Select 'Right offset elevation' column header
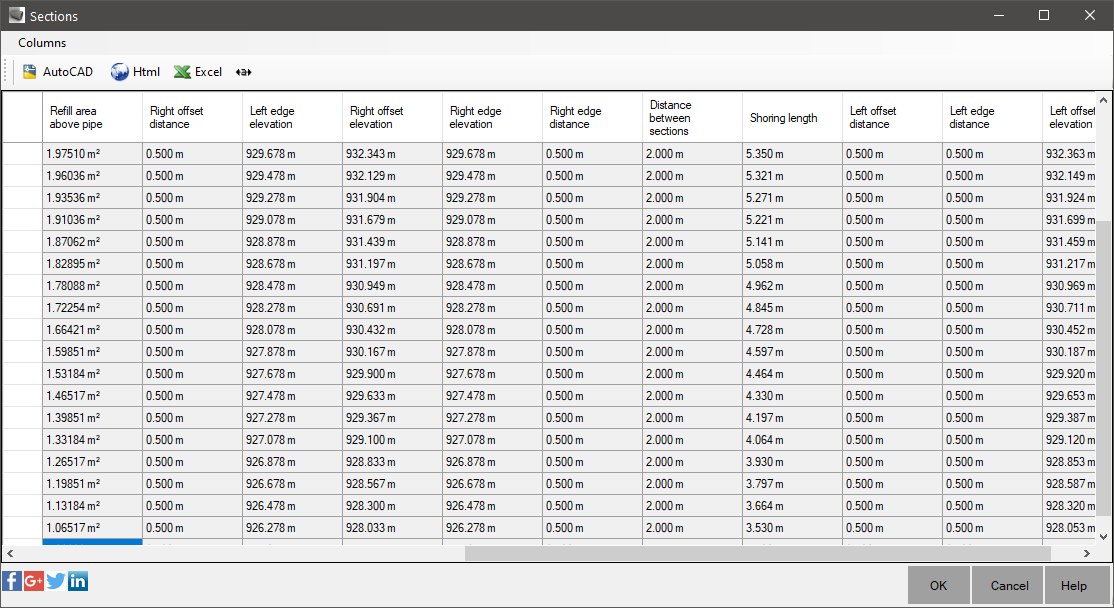 pyautogui.click(x=393, y=117)
